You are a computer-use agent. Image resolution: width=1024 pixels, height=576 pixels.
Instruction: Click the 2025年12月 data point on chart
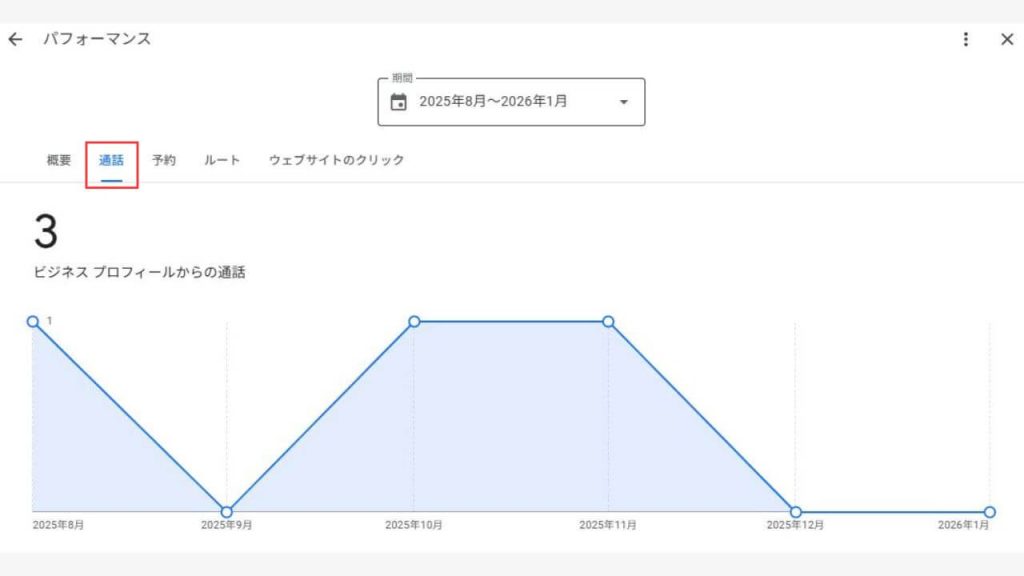795,512
